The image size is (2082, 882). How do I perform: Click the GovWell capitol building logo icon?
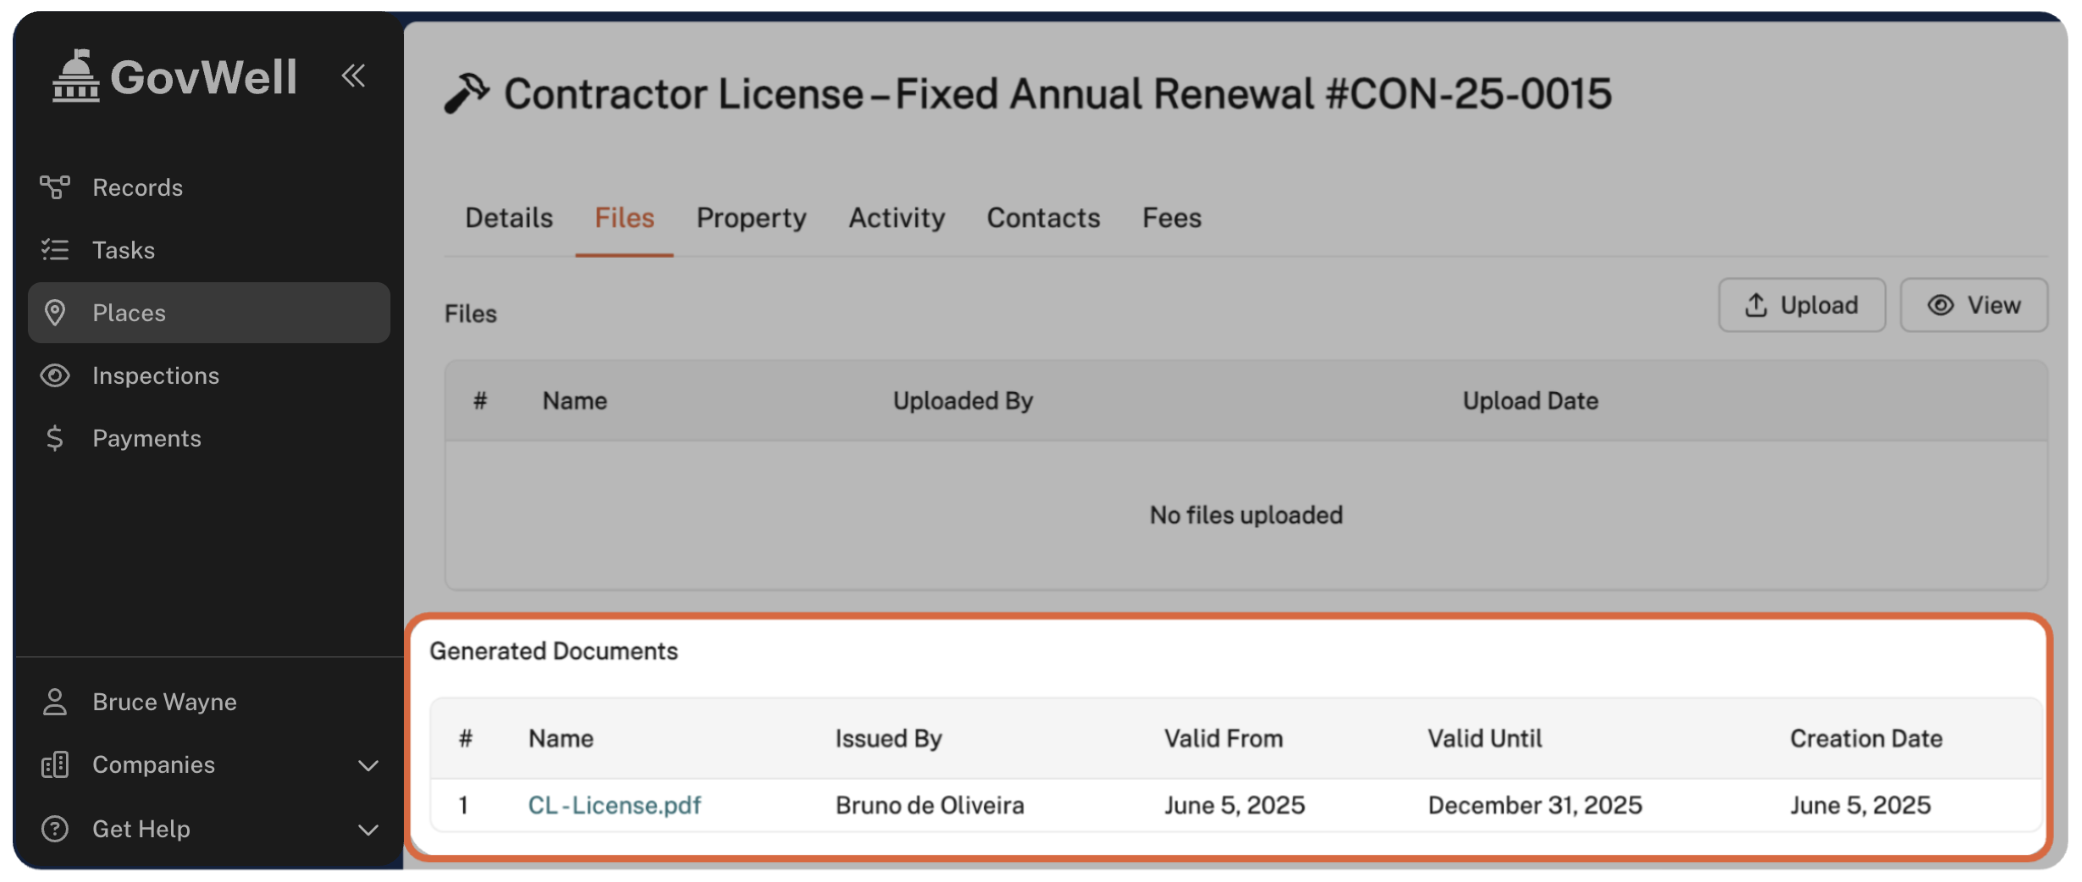point(76,77)
